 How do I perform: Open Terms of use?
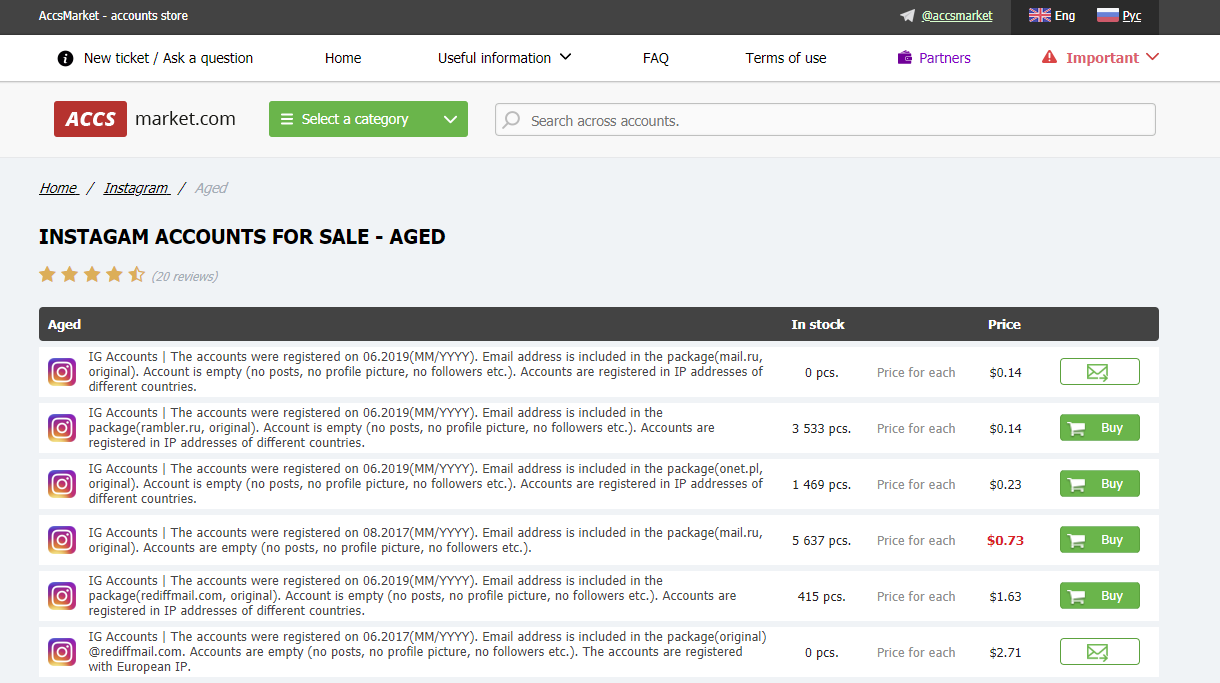[786, 58]
